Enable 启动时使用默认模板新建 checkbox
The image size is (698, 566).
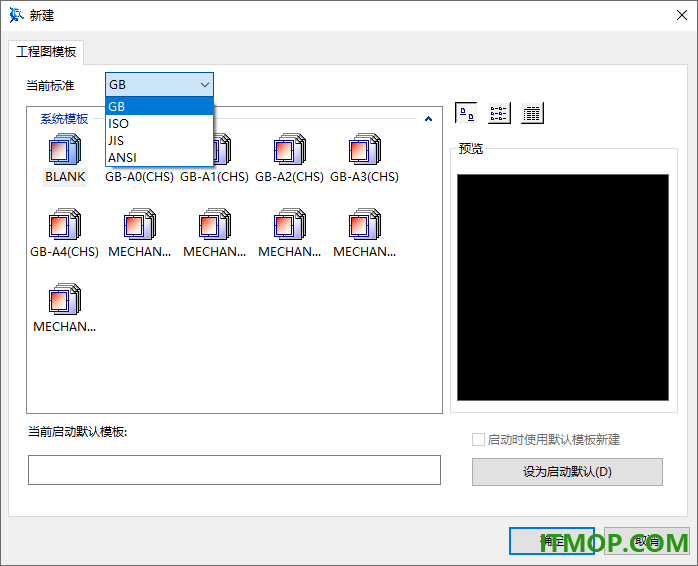(478, 440)
